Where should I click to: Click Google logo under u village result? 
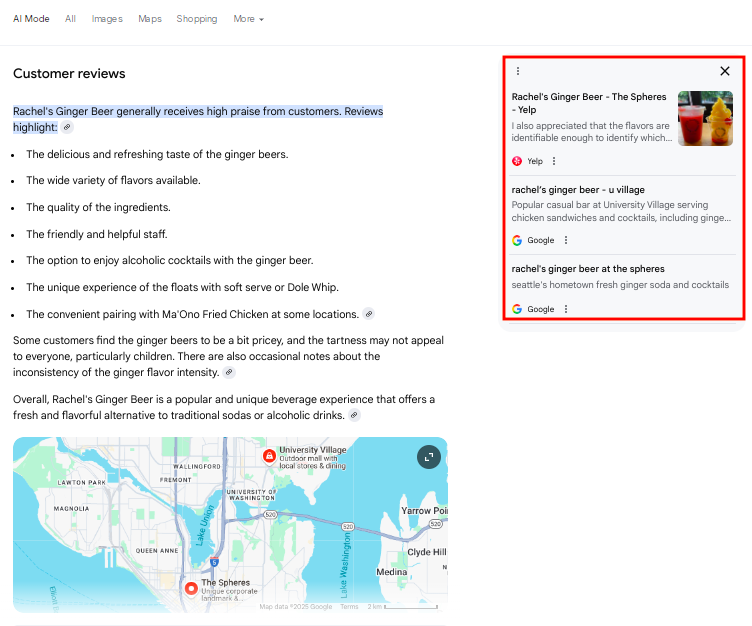(x=517, y=240)
